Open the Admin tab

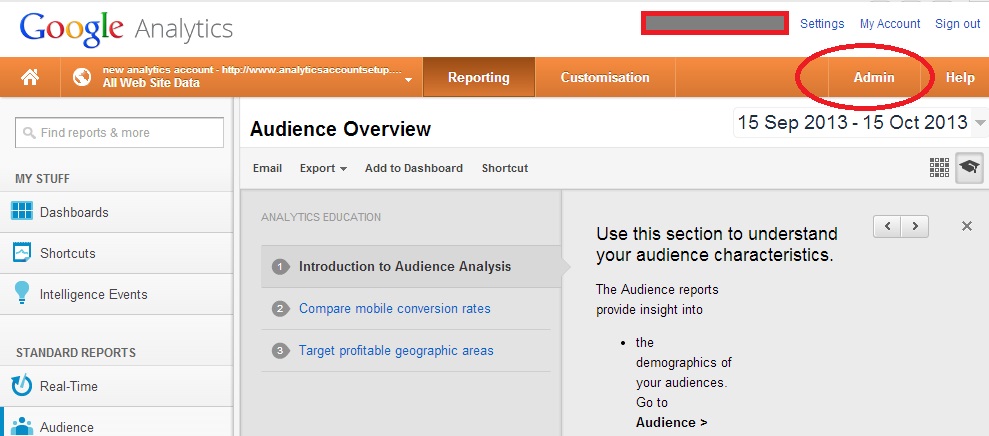click(874, 77)
